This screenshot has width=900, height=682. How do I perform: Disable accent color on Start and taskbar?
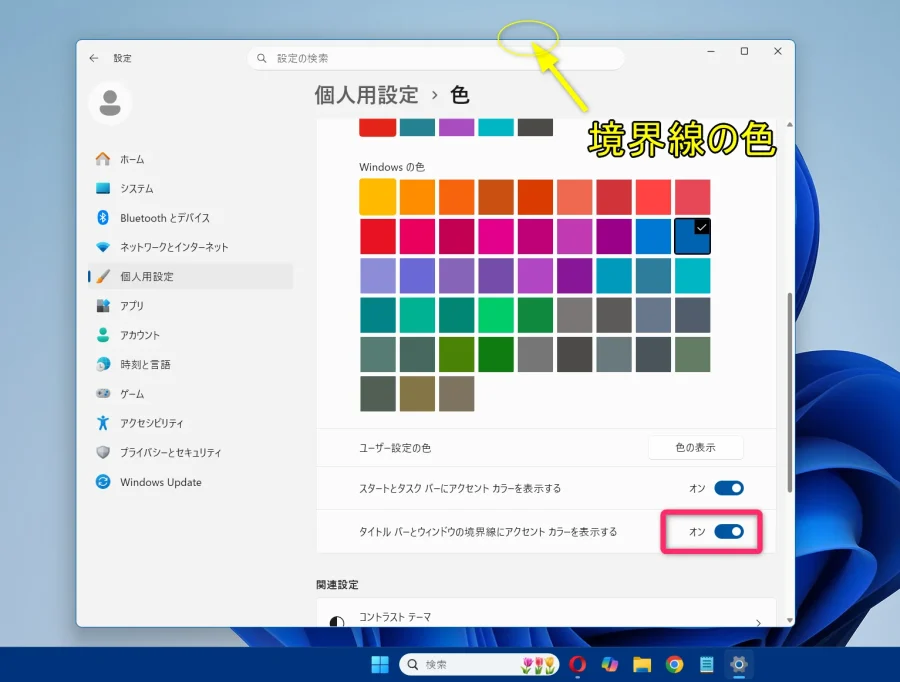(729, 488)
